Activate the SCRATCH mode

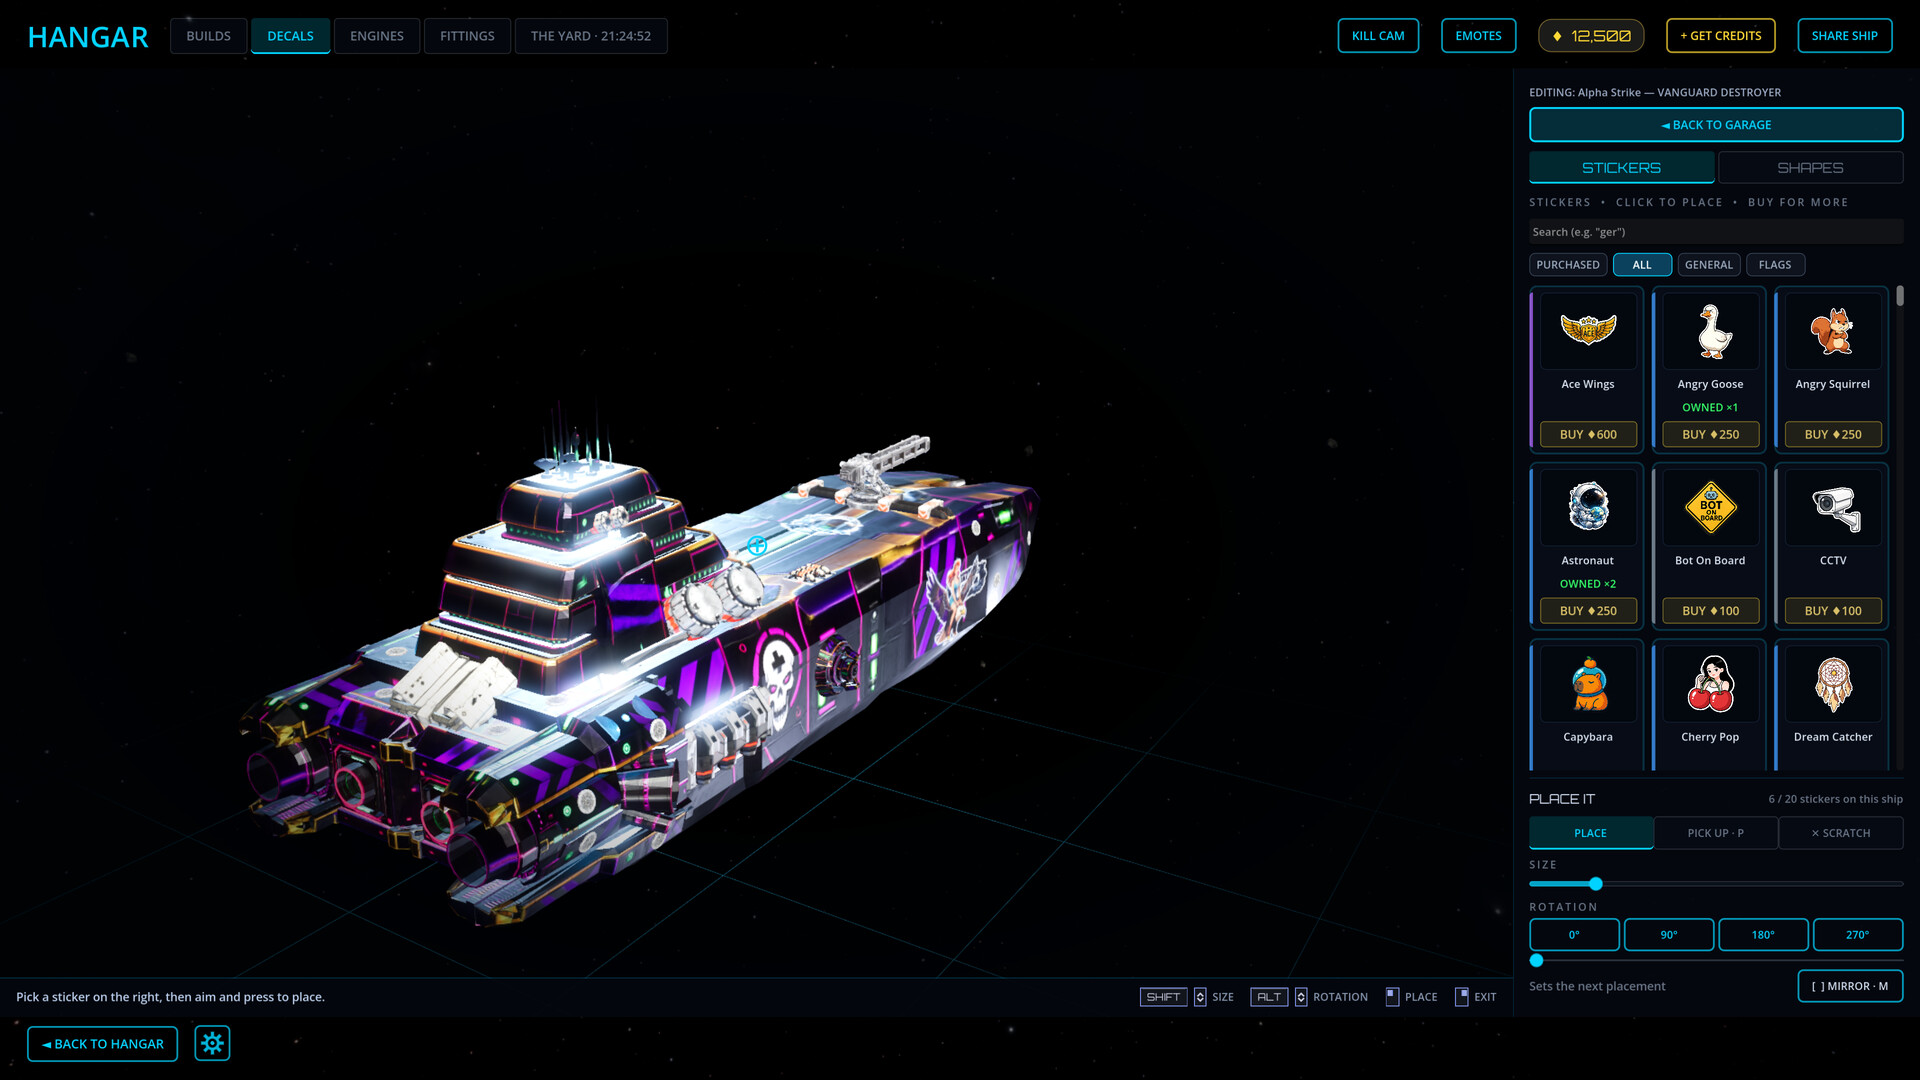click(1841, 833)
